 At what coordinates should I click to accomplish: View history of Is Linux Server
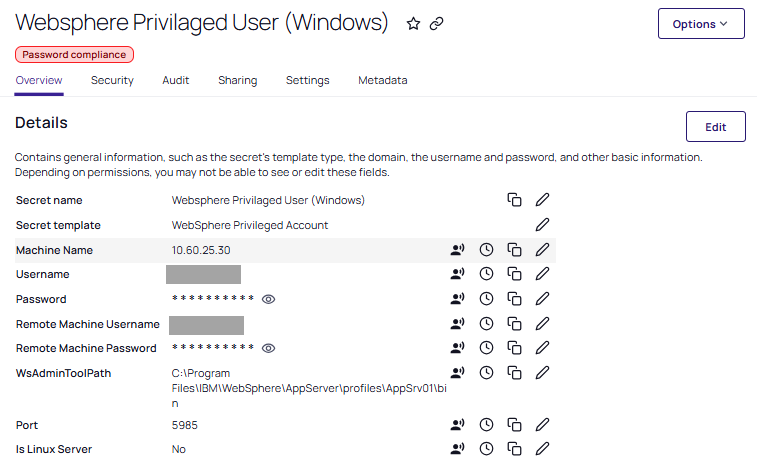coord(486,449)
